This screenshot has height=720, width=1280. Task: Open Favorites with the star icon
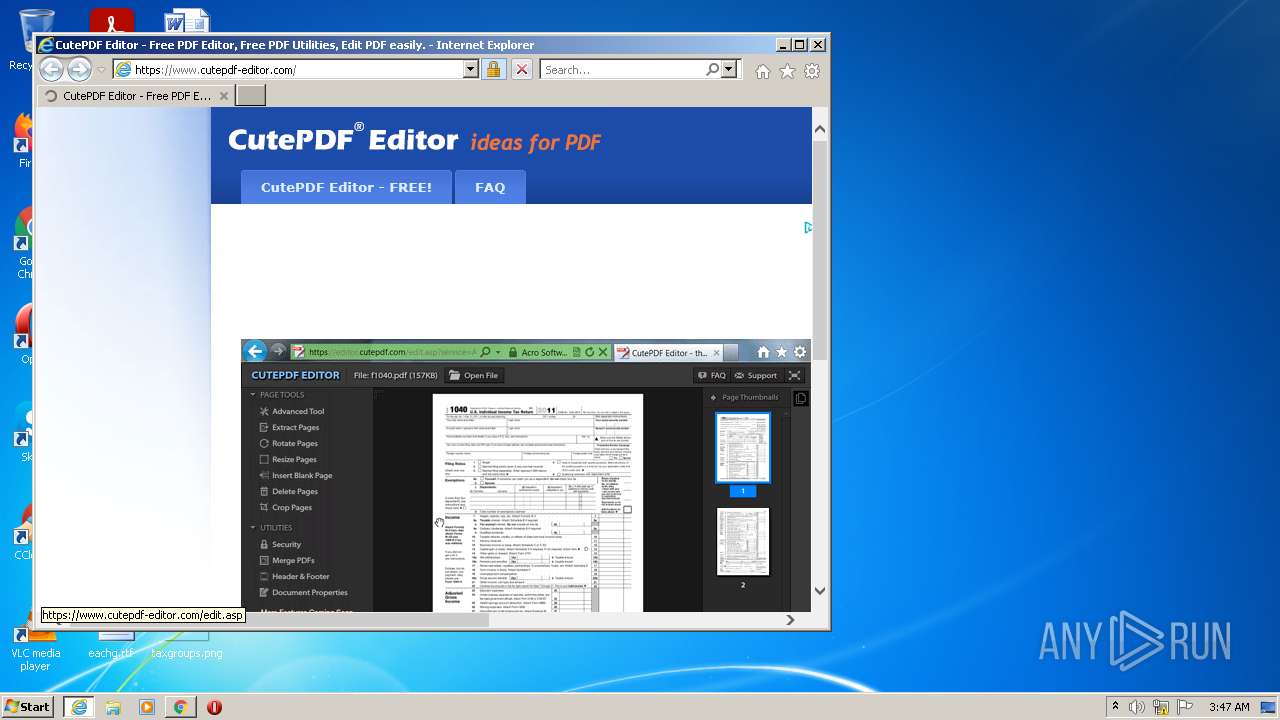click(787, 71)
